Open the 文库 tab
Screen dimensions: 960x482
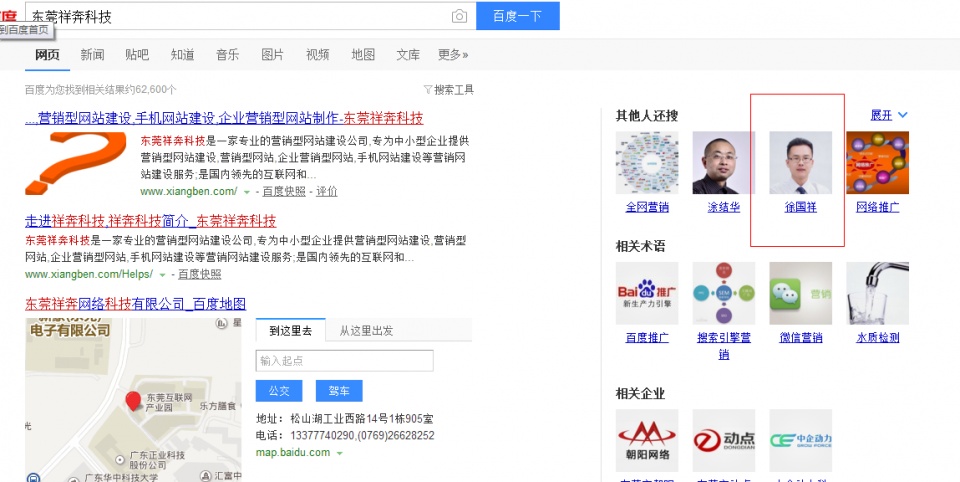(x=408, y=55)
